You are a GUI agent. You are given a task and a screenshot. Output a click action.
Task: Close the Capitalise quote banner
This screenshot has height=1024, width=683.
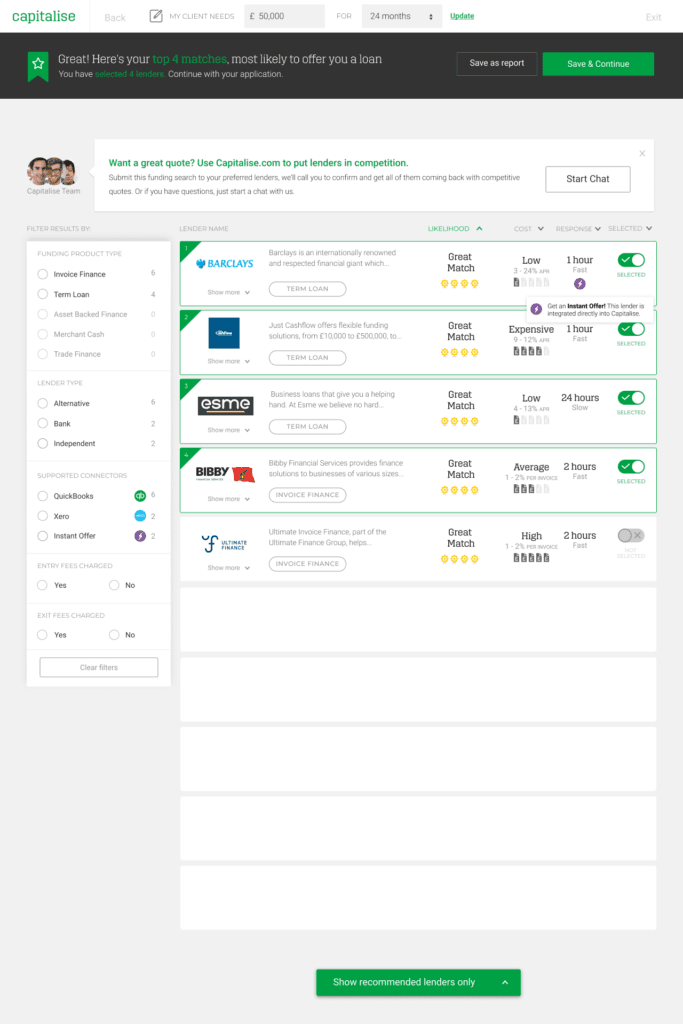(642, 153)
